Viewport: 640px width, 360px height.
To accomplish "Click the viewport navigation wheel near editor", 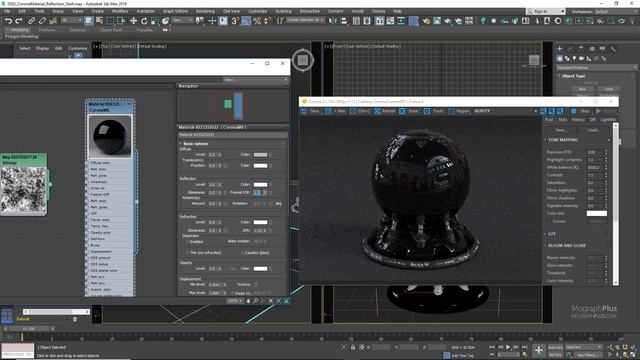I will [302, 60].
